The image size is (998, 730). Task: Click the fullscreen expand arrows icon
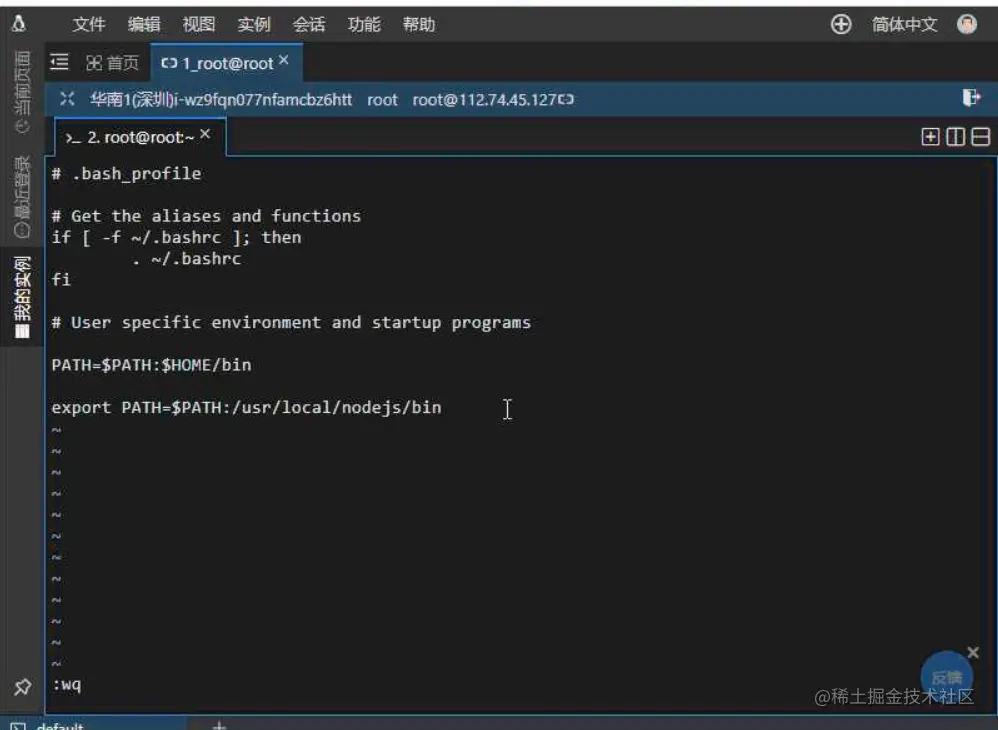tap(67, 99)
